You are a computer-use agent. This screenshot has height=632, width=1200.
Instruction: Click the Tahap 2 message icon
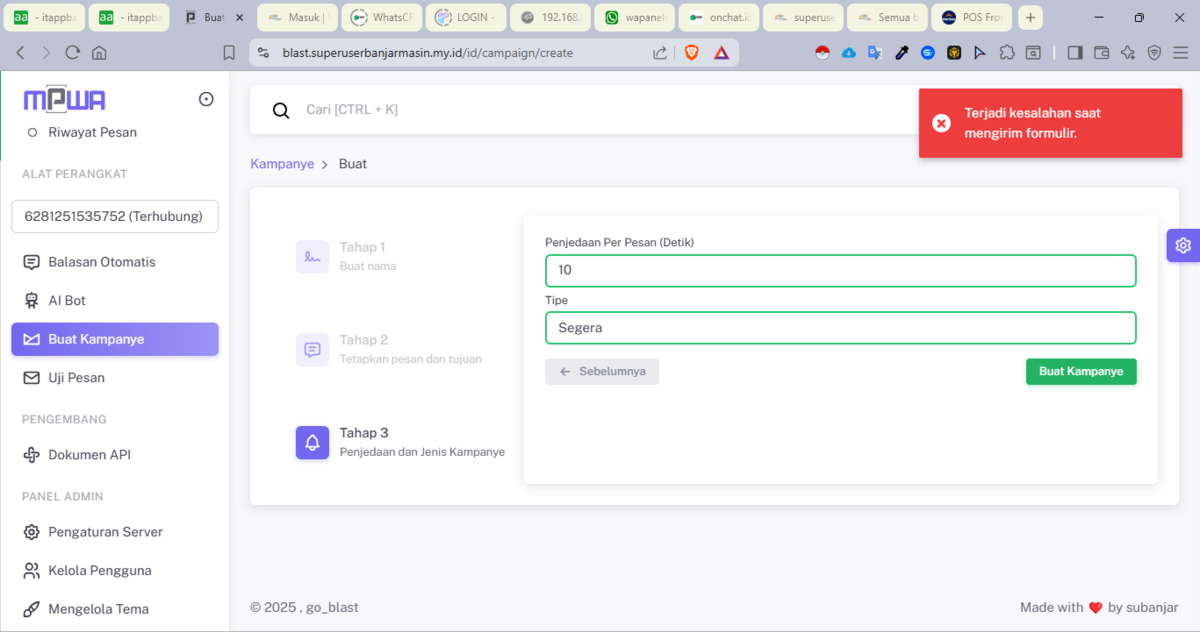(x=312, y=349)
